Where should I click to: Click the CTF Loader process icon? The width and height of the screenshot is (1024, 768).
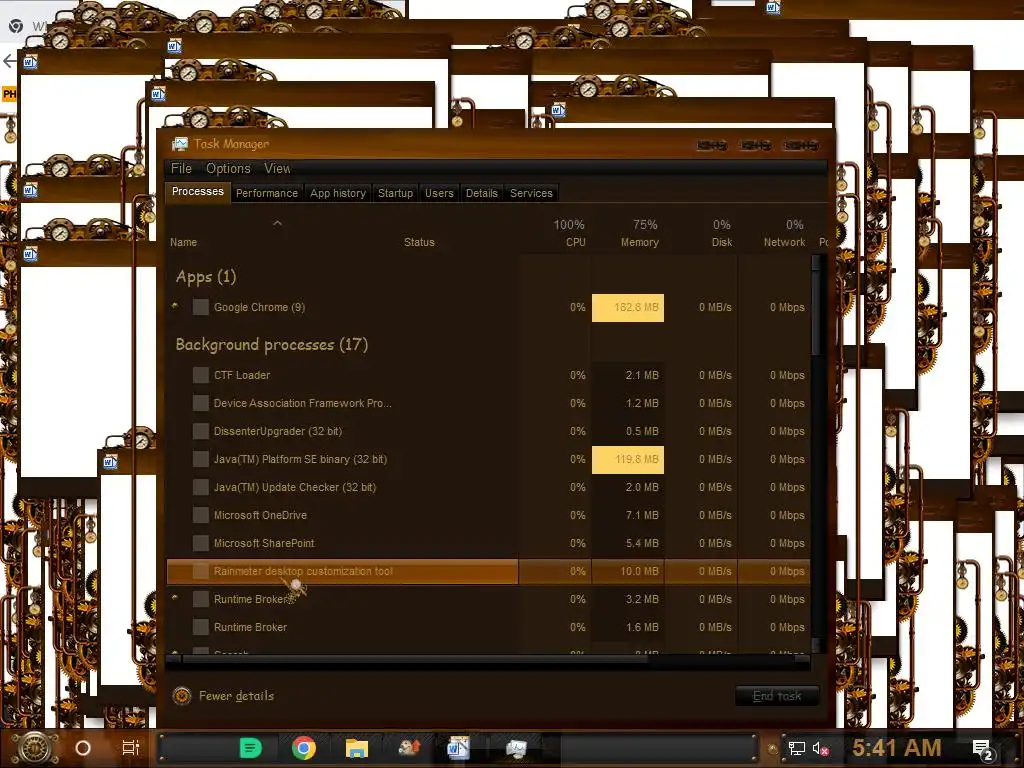200,375
